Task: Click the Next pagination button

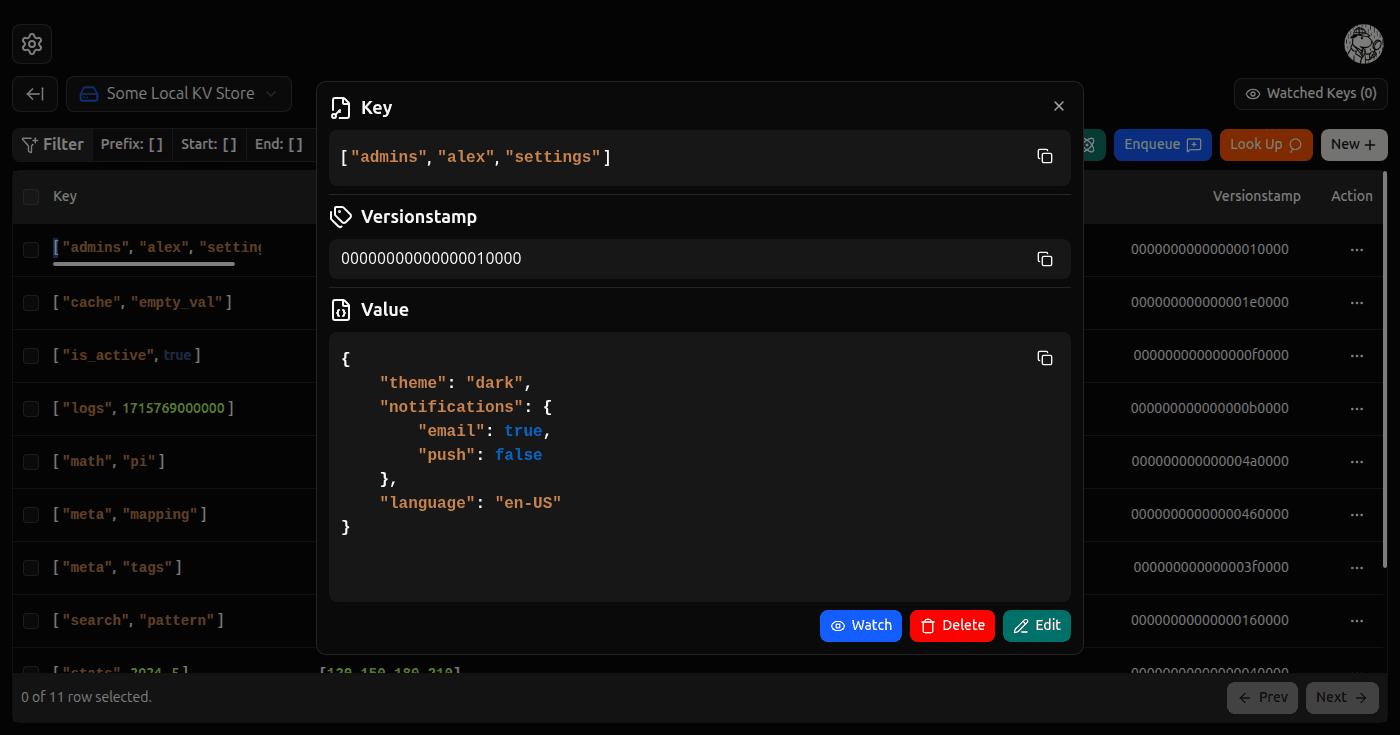Action: 1342,698
